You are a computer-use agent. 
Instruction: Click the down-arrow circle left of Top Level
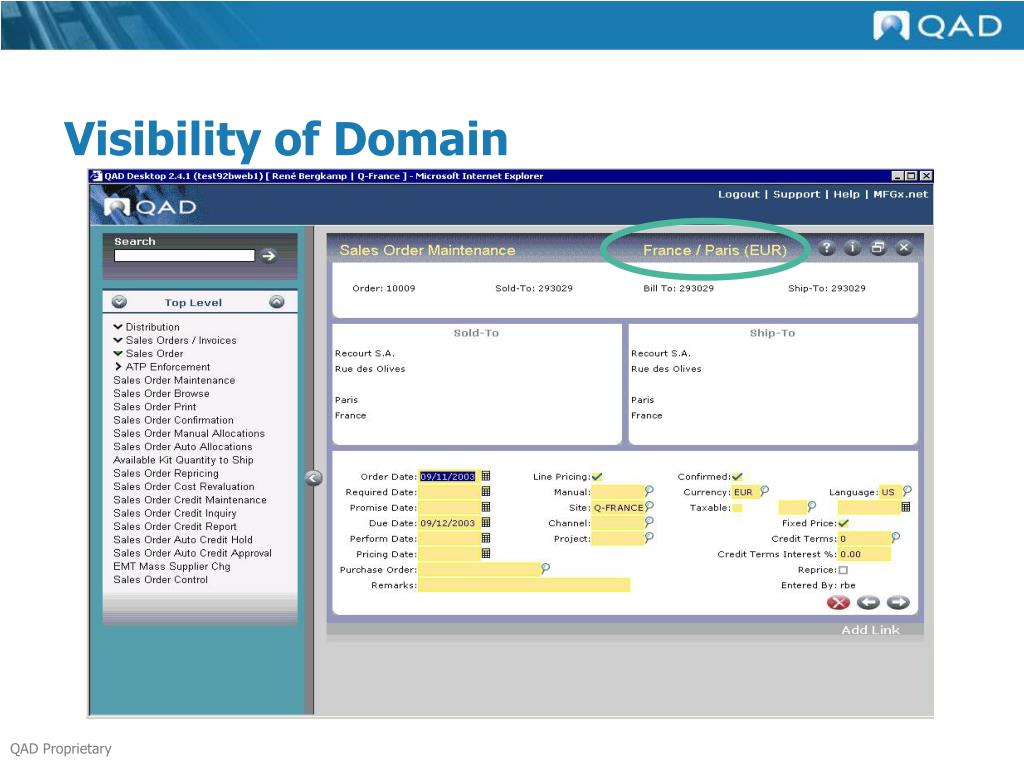[x=119, y=302]
